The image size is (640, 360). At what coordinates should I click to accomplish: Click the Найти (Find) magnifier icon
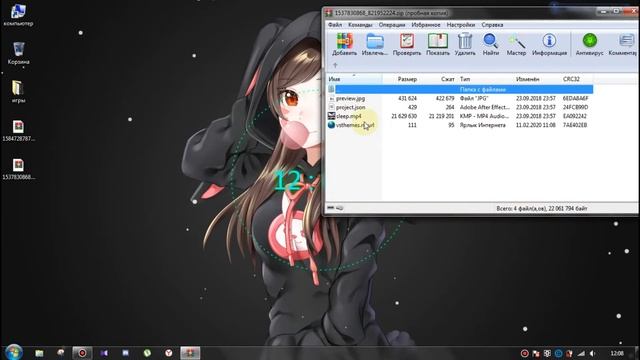pos(490,42)
